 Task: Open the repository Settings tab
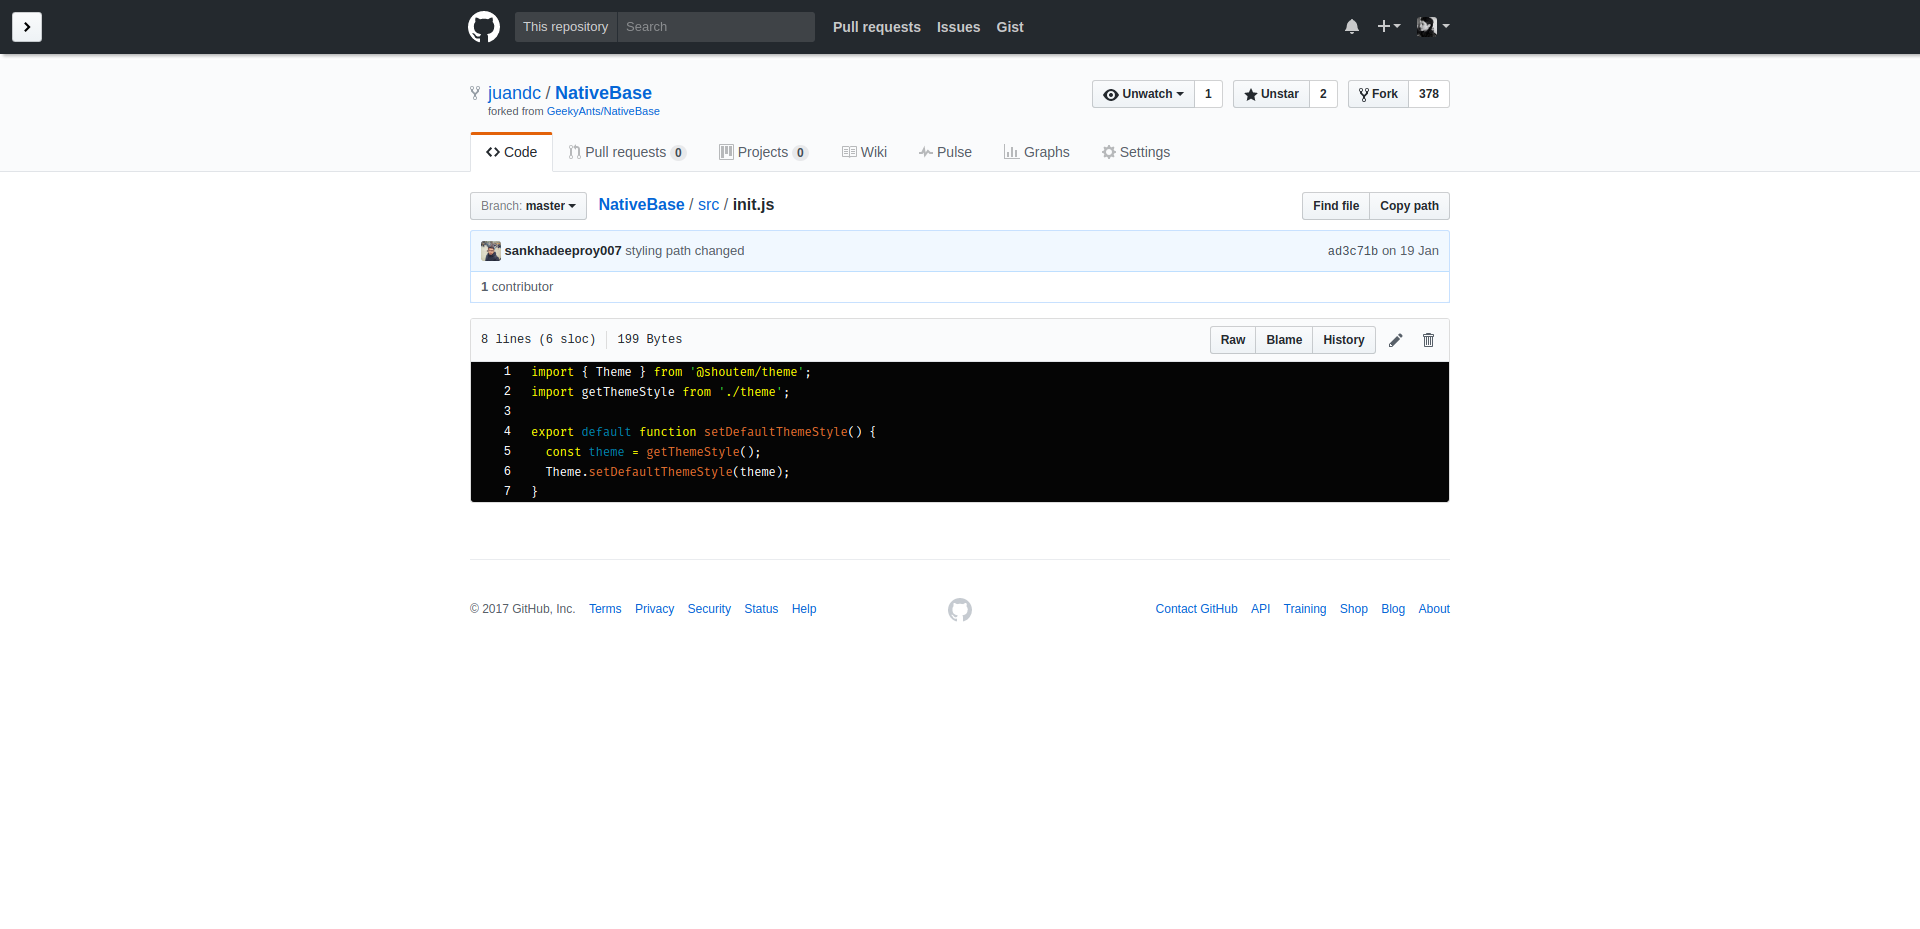1136,152
